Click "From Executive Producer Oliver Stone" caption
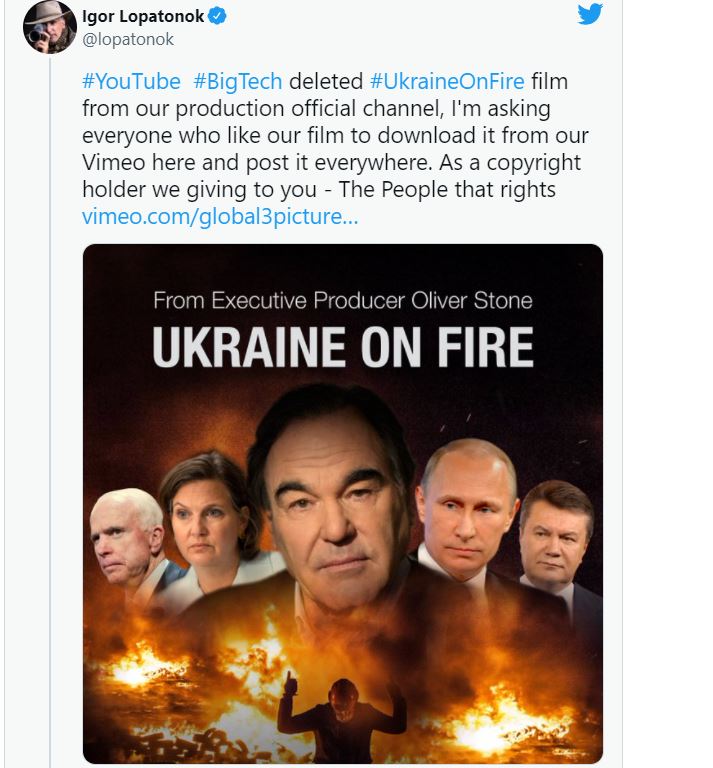The width and height of the screenshot is (713, 768). [342, 300]
